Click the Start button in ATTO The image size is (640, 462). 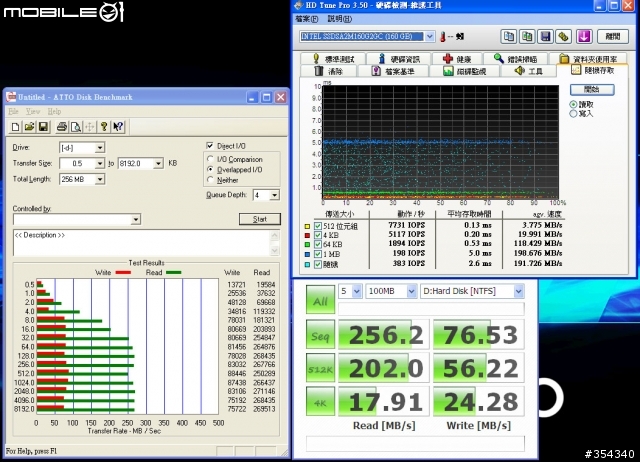(260, 219)
